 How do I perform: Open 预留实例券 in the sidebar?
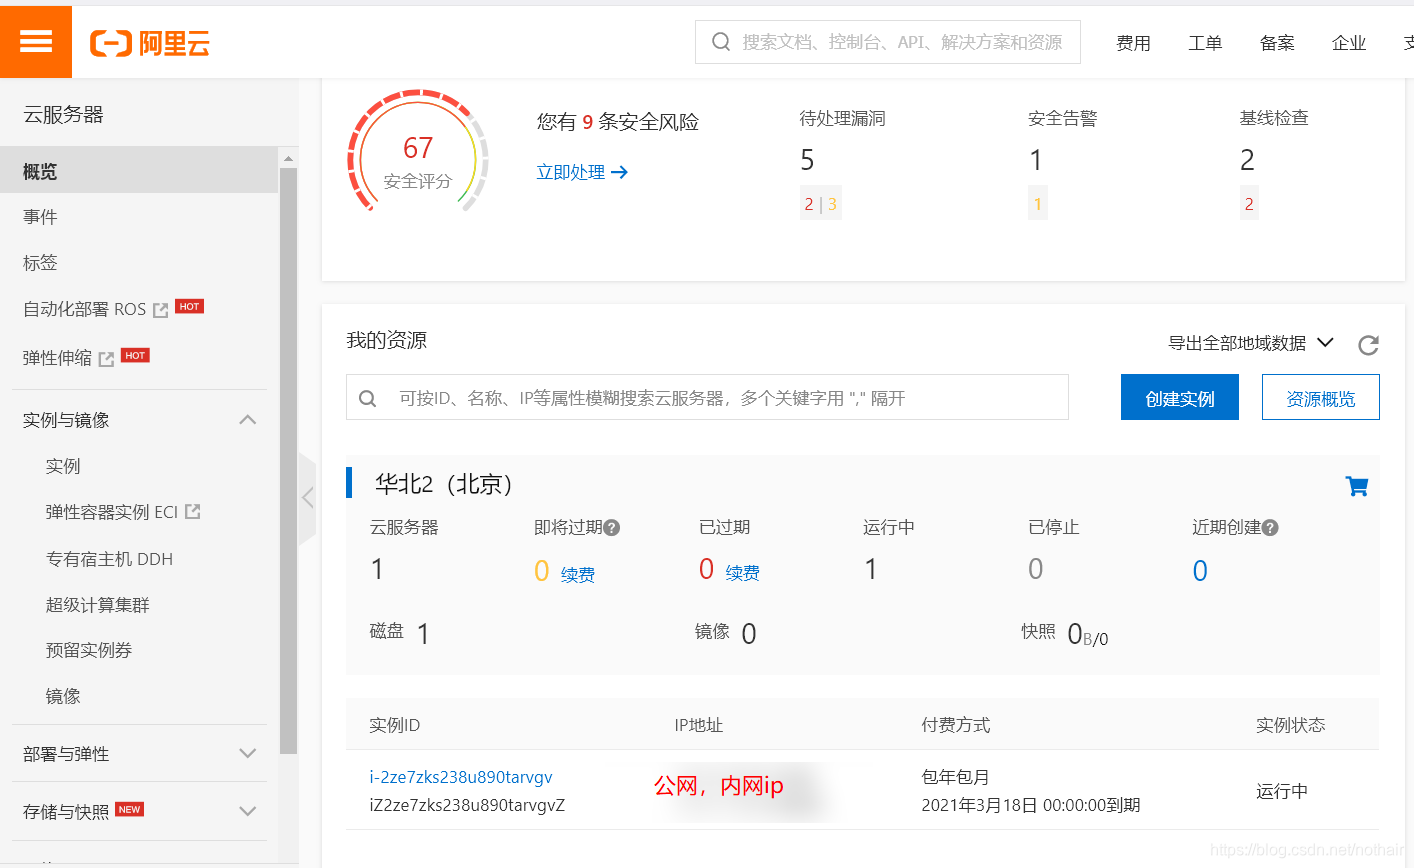coord(89,650)
